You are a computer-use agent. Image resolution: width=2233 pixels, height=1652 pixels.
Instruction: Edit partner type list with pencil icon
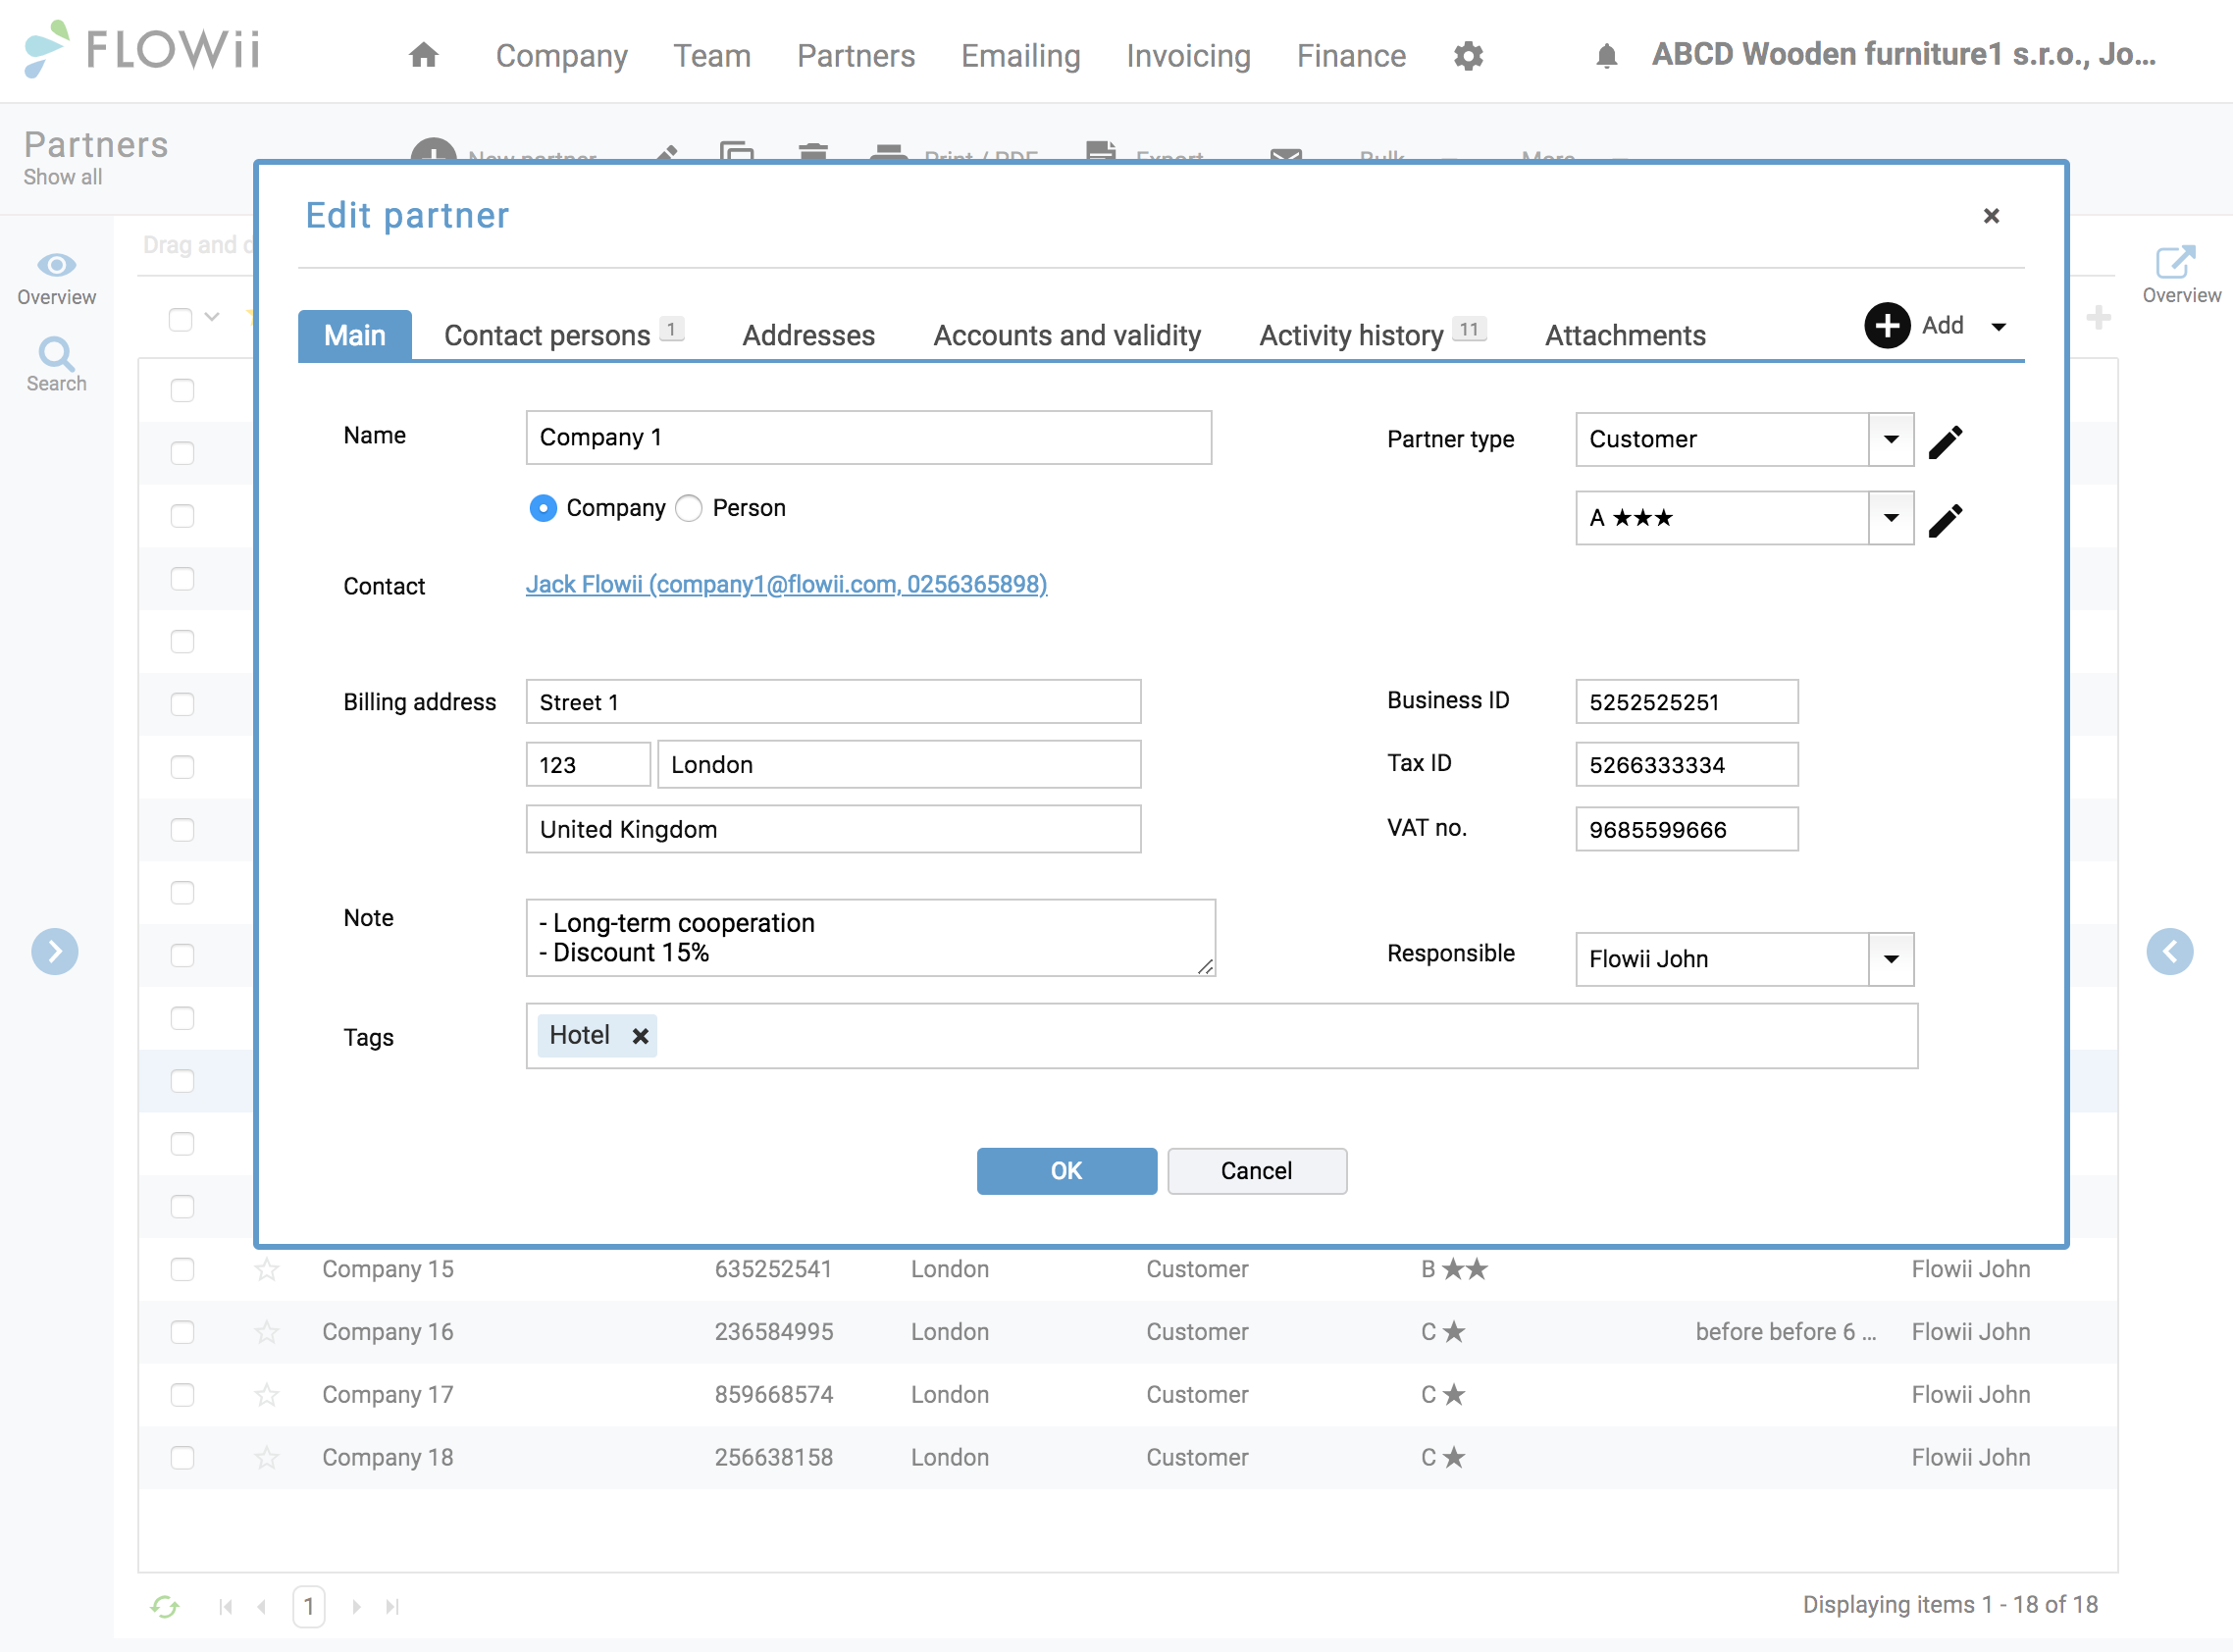point(1945,441)
